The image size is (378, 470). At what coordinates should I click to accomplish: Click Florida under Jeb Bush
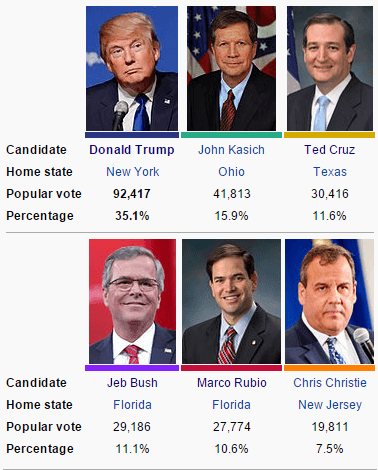[132, 405]
